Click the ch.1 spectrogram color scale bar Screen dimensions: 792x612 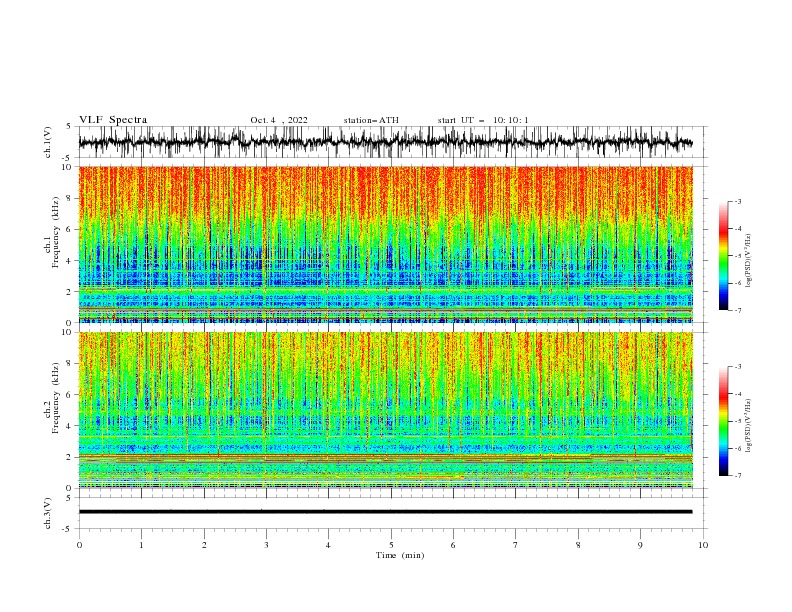[723, 256]
